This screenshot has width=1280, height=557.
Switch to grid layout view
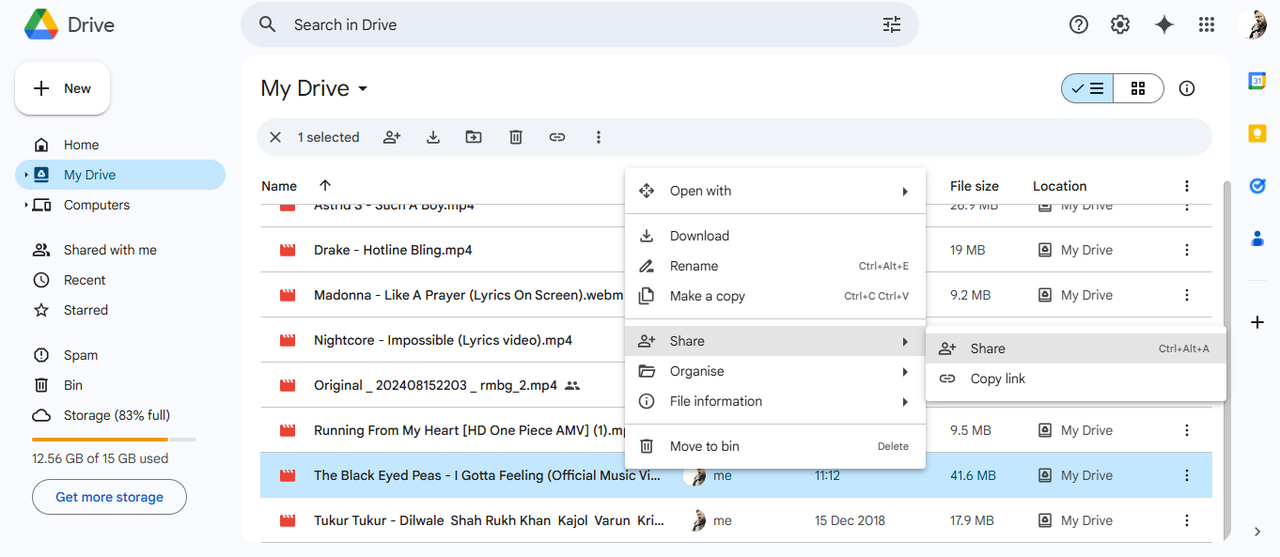pos(1138,88)
